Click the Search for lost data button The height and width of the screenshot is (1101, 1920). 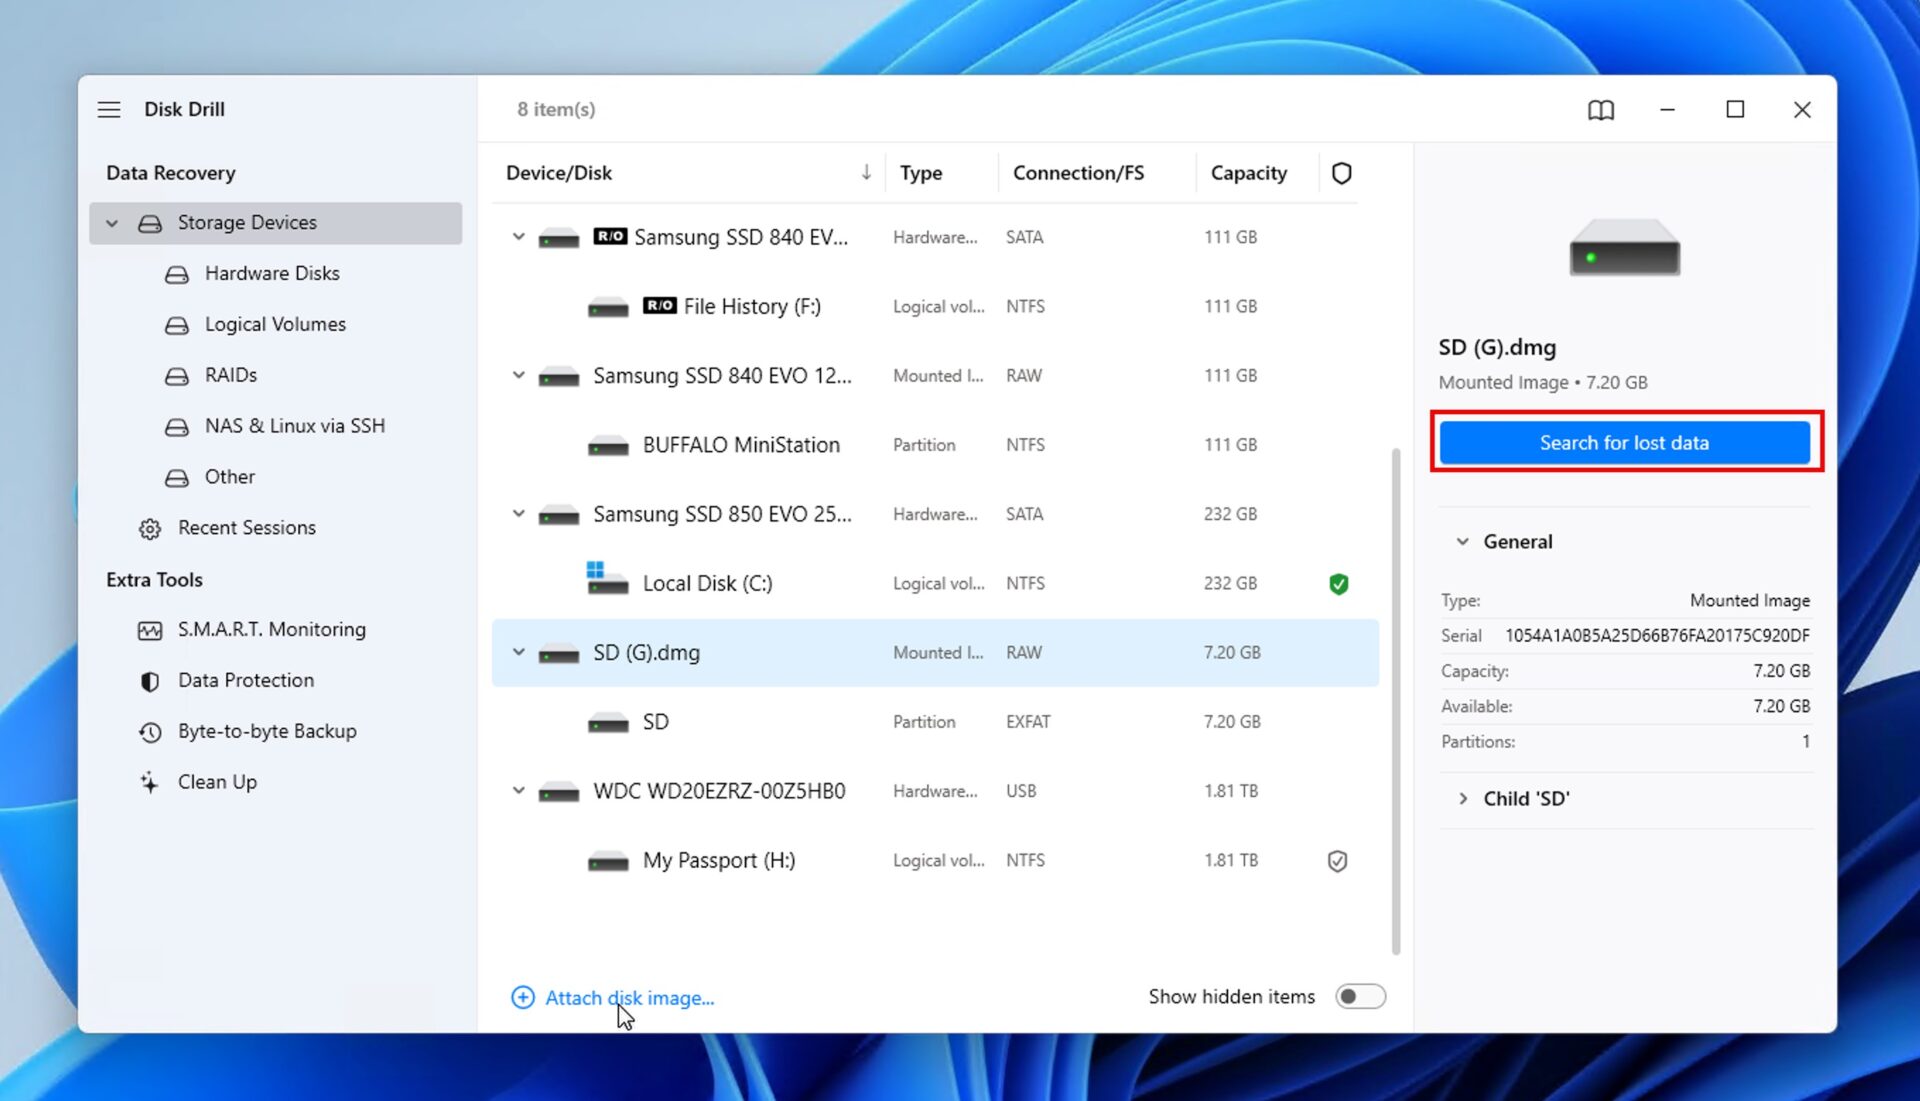pos(1623,442)
